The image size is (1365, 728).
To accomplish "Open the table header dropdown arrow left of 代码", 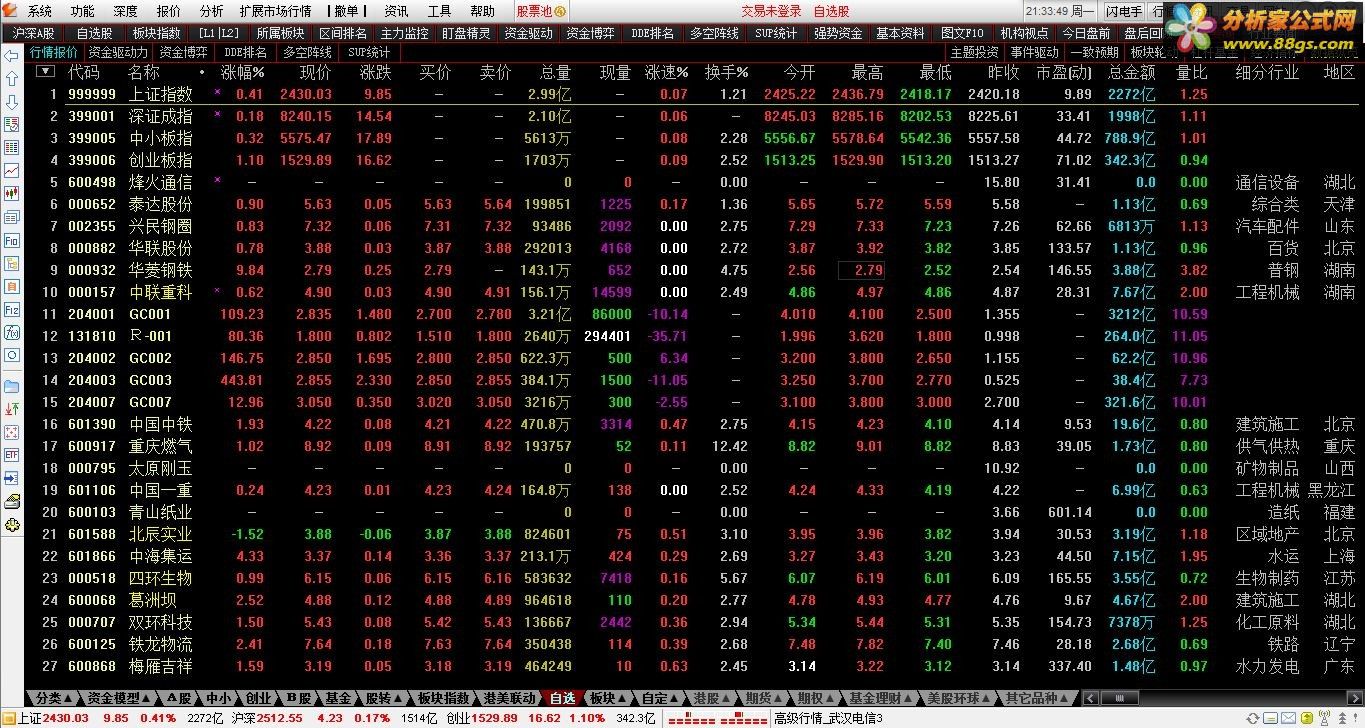I will (x=46, y=72).
